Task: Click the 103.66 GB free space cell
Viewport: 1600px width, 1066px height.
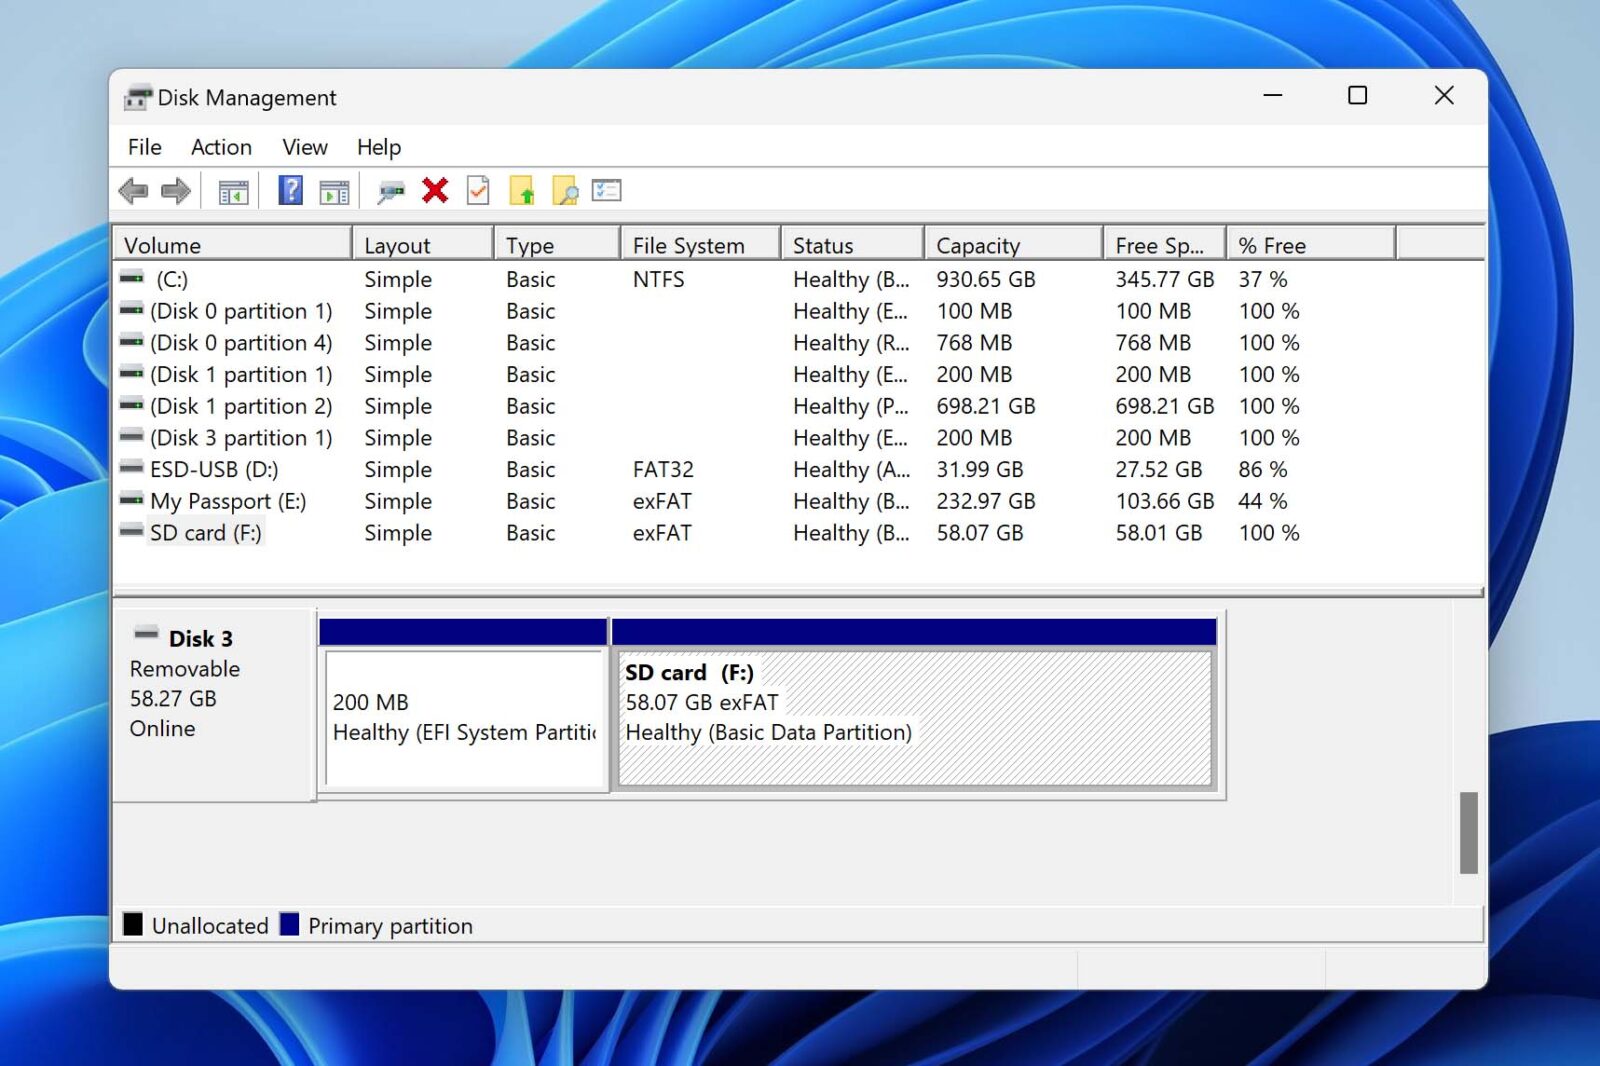Action: click(1164, 501)
